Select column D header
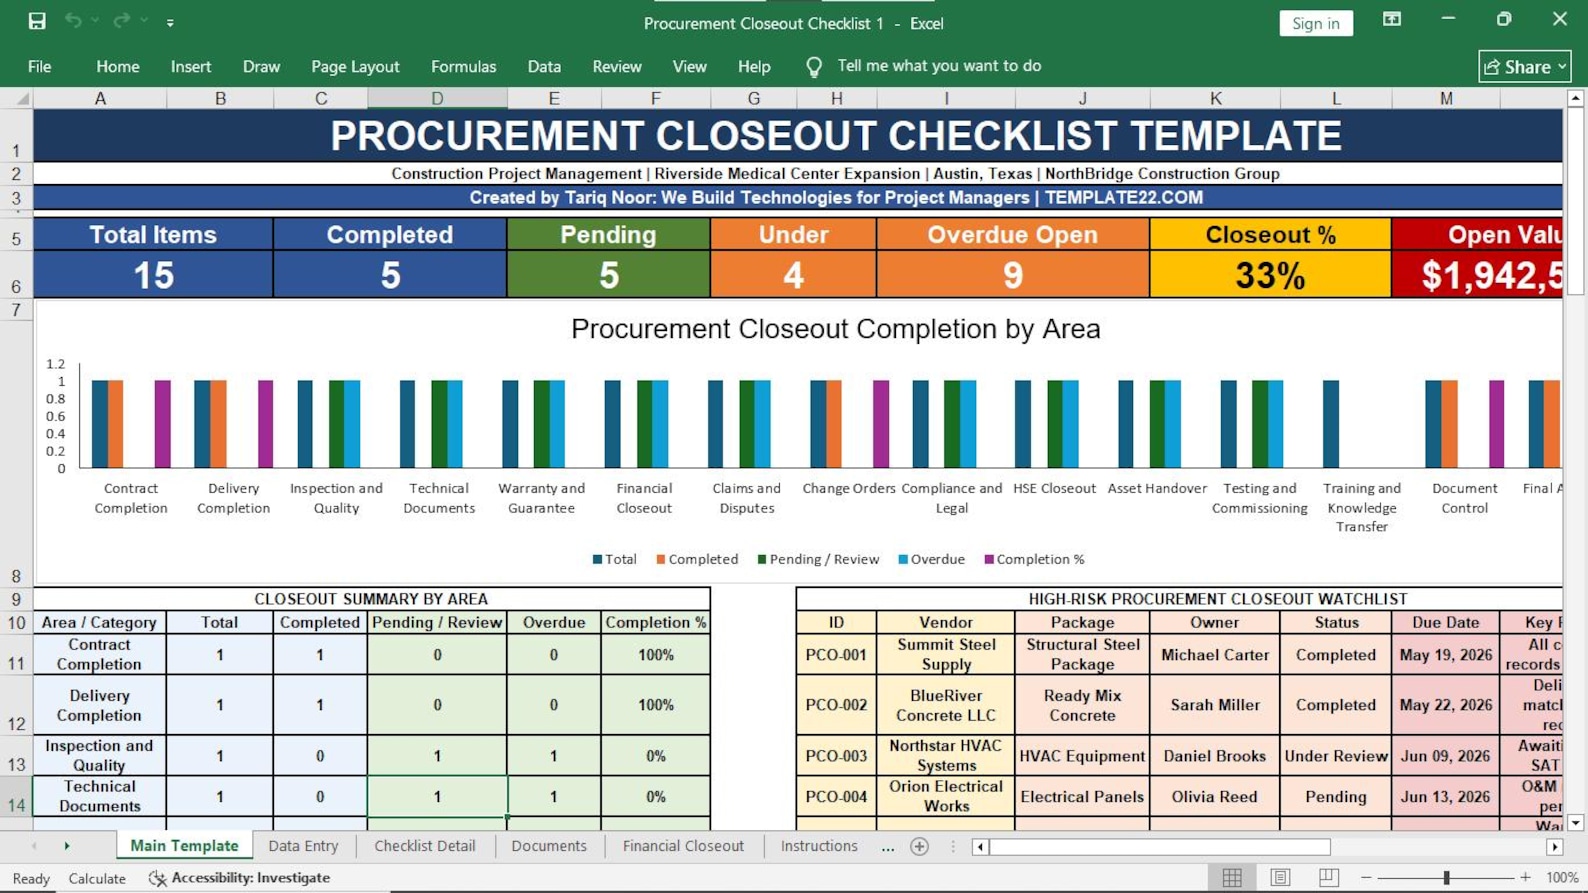 pyautogui.click(x=437, y=98)
